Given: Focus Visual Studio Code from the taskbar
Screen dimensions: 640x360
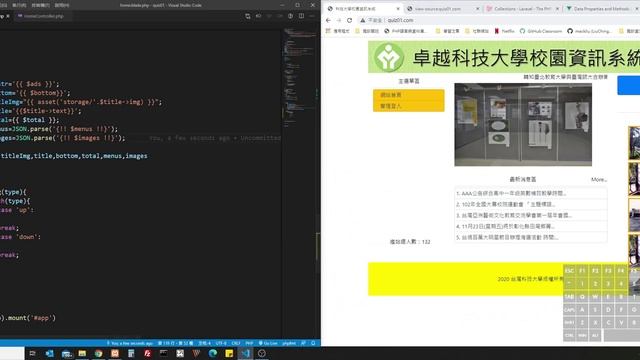Looking at the screenshot, I should 245,353.
